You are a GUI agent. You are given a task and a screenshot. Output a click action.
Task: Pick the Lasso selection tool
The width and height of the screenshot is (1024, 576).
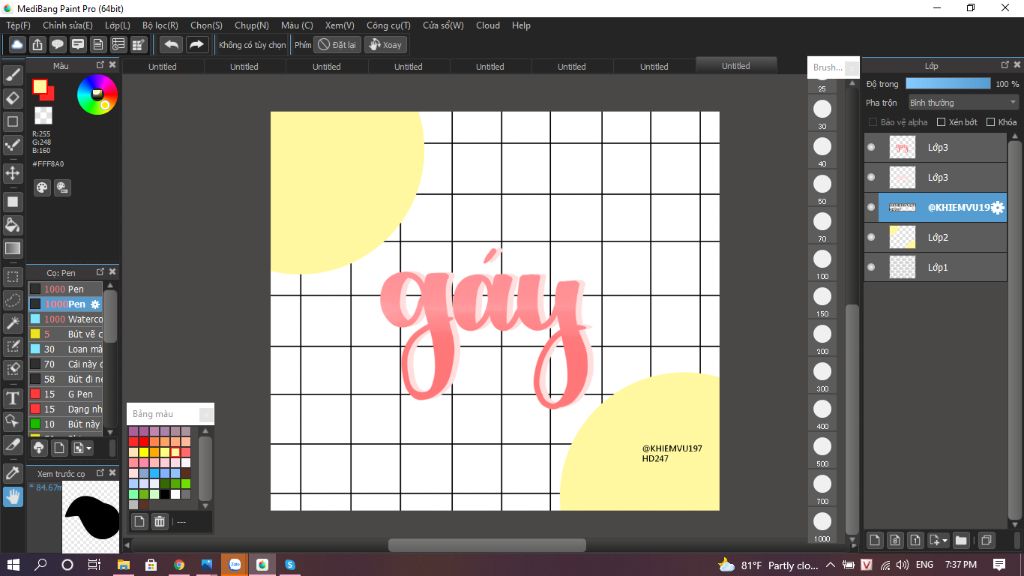click(x=12, y=300)
